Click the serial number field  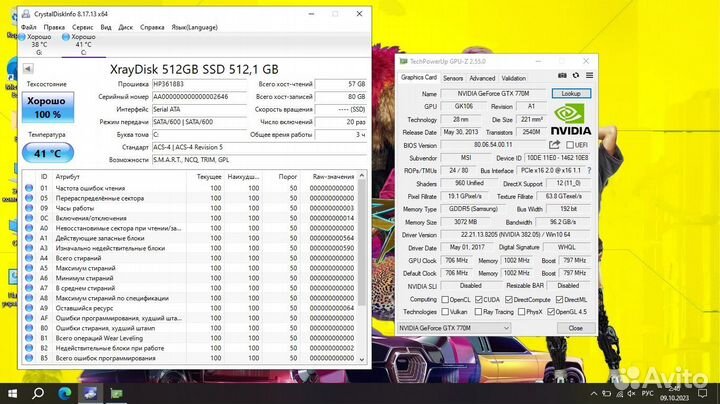pos(199,97)
